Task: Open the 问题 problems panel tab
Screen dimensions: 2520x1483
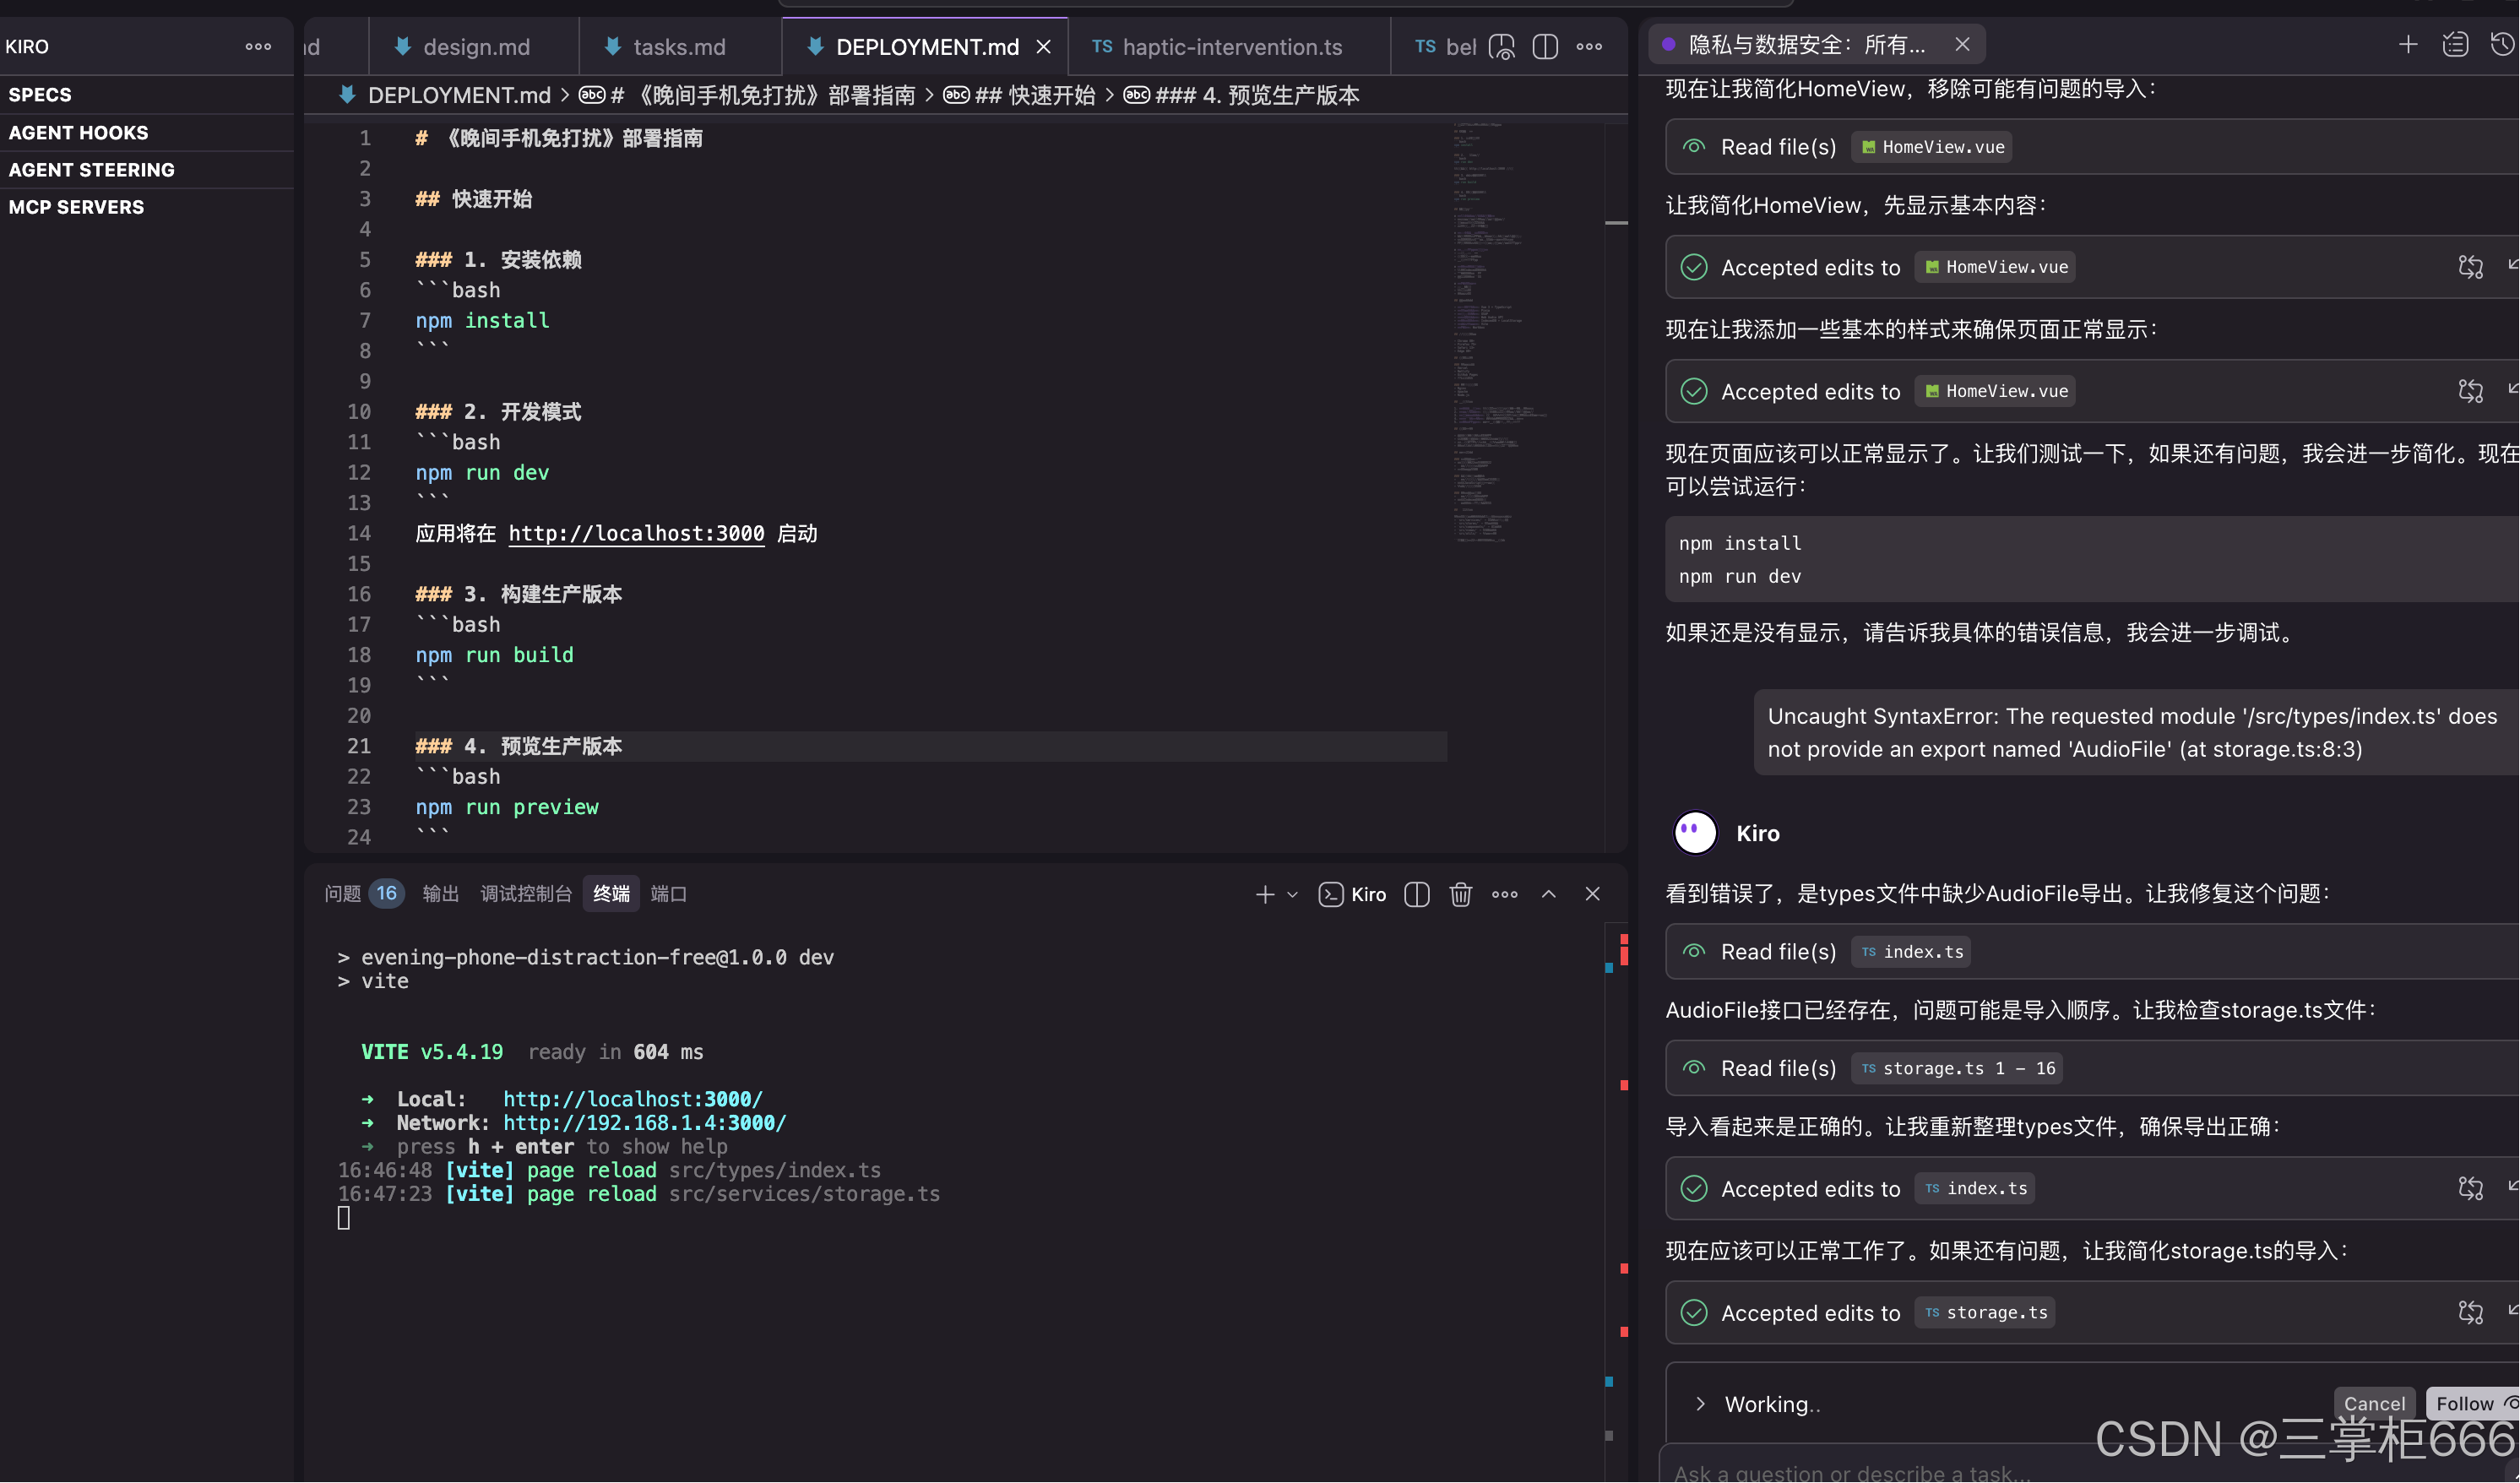Action: [343, 894]
